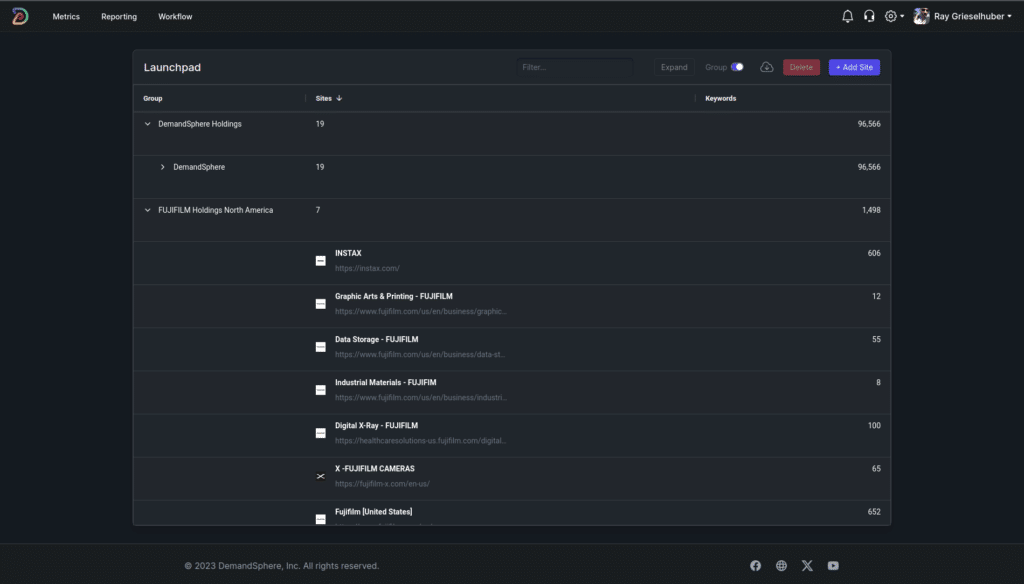
Task: Click the Digital X-Ray site favicon
Action: point(321,433)
